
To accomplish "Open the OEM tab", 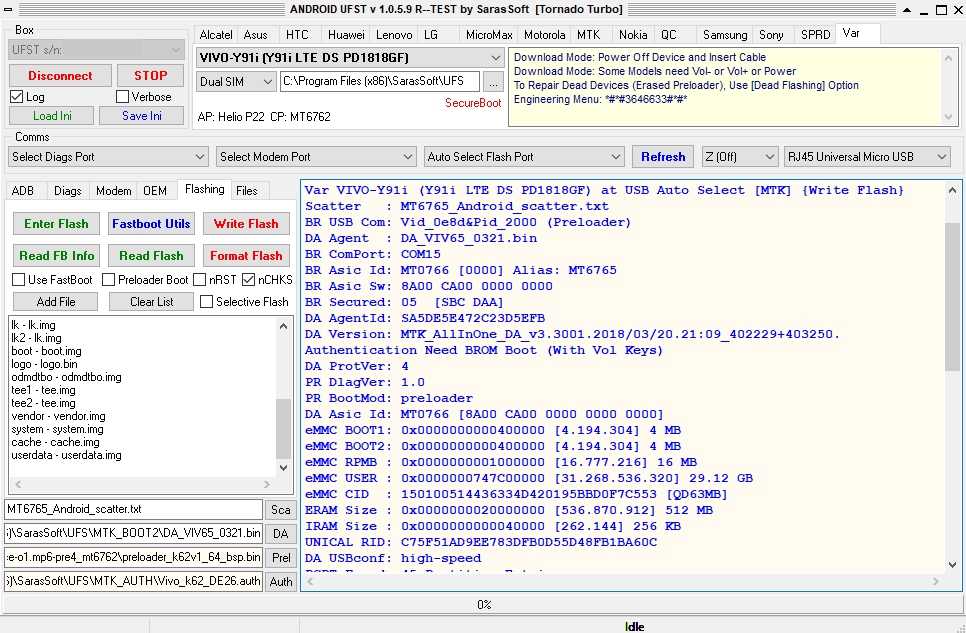I will pos(155,191).
